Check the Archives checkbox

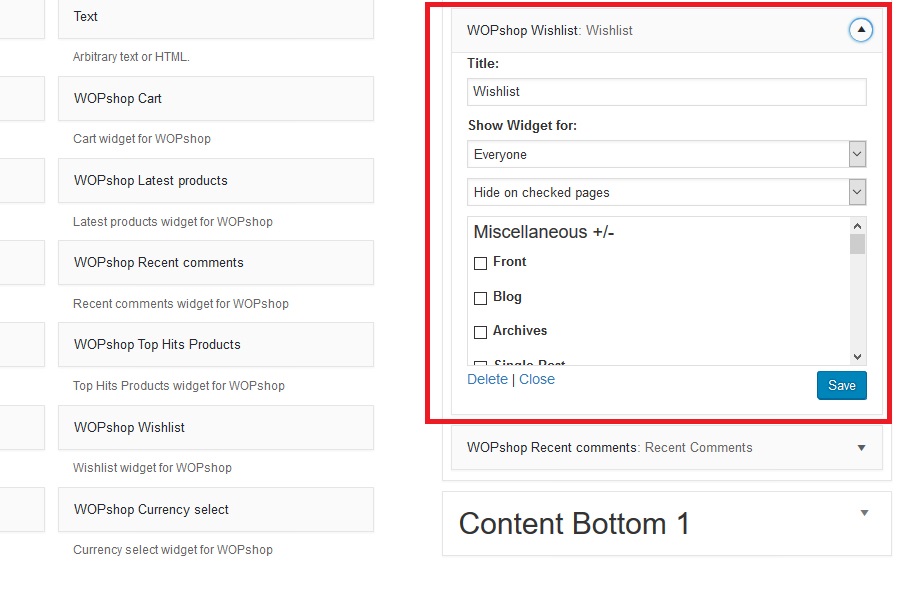(481, 332)
